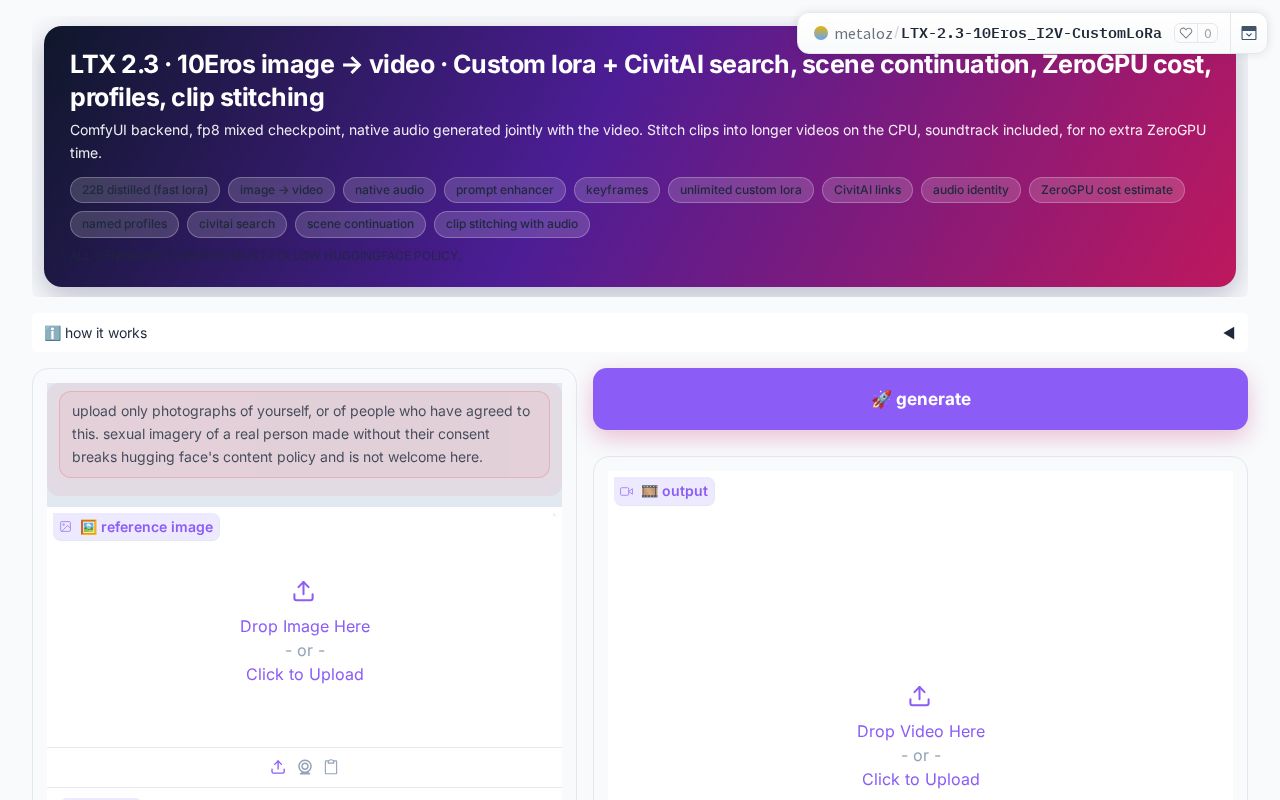Click the 'named profiles' badge
Screen dimensions: 1280x800
pos(125,224)
